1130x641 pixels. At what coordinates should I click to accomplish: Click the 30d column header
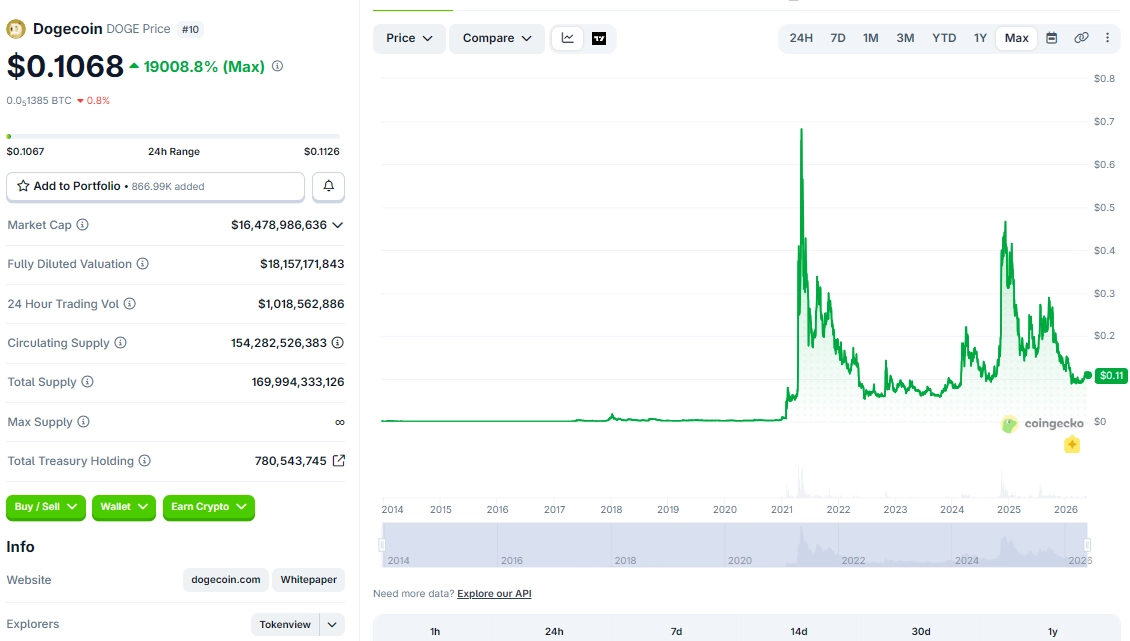point(921,631)
